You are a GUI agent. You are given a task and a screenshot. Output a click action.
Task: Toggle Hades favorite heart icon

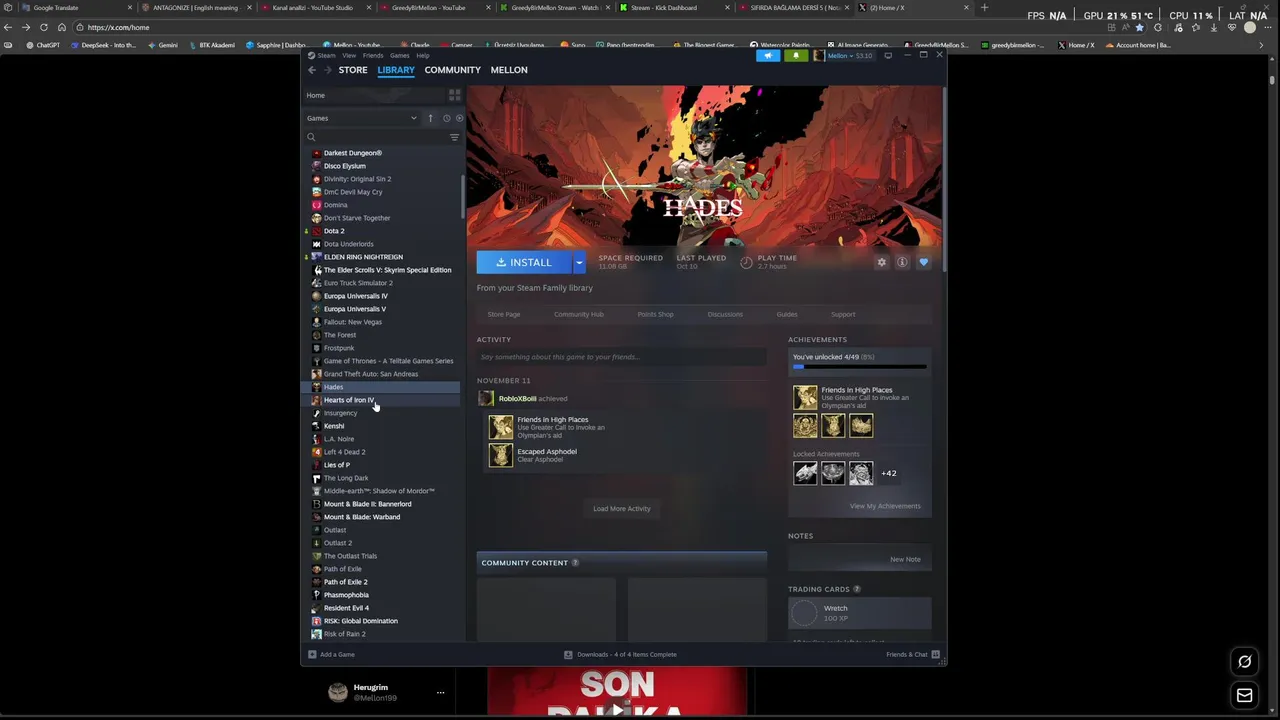coord(923,262)
